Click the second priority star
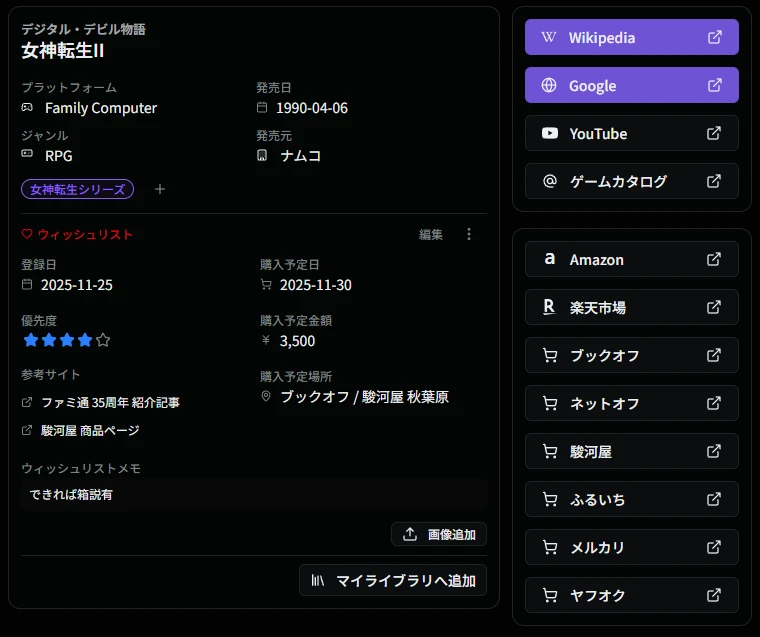 click(x=49, y=340)
